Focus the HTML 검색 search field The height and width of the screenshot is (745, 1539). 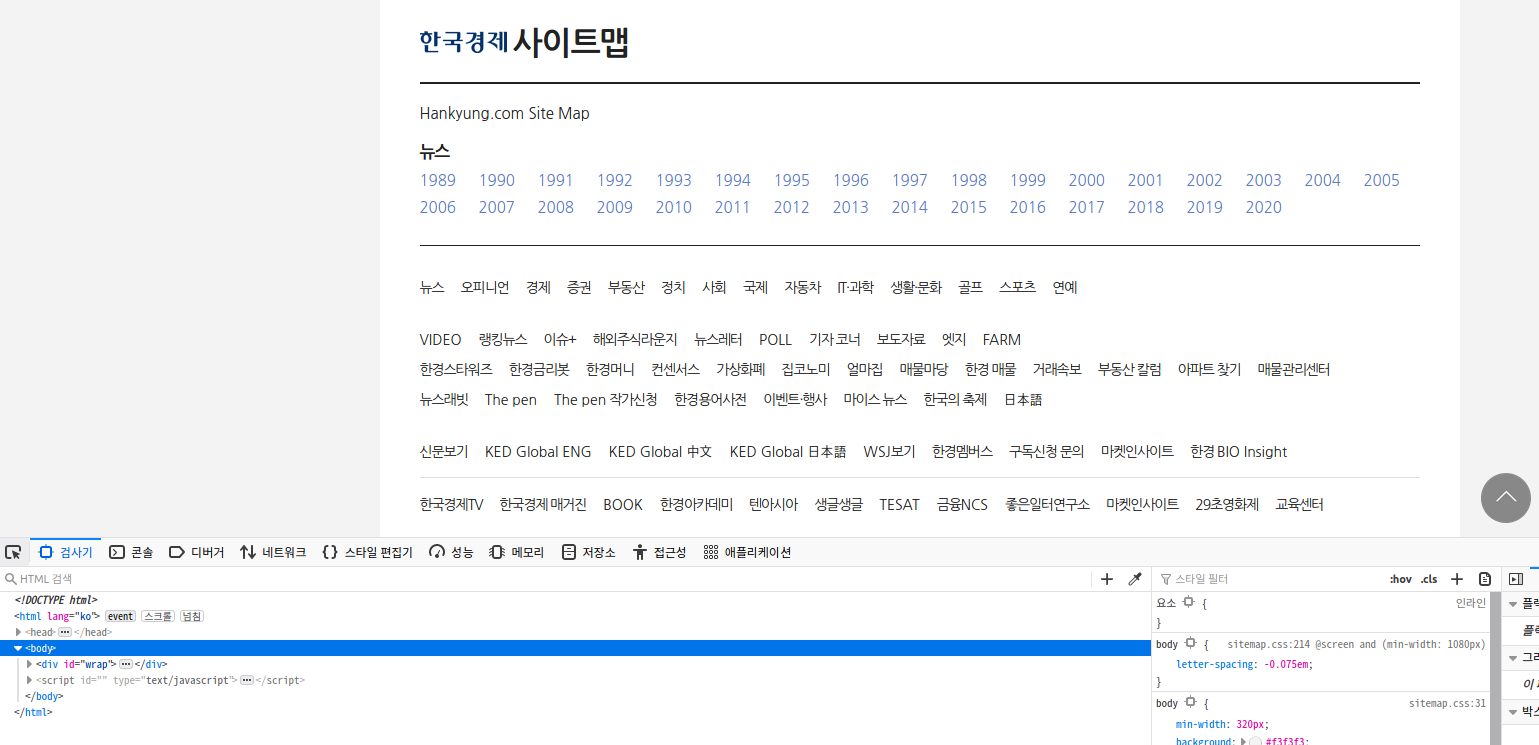[548, 579]
